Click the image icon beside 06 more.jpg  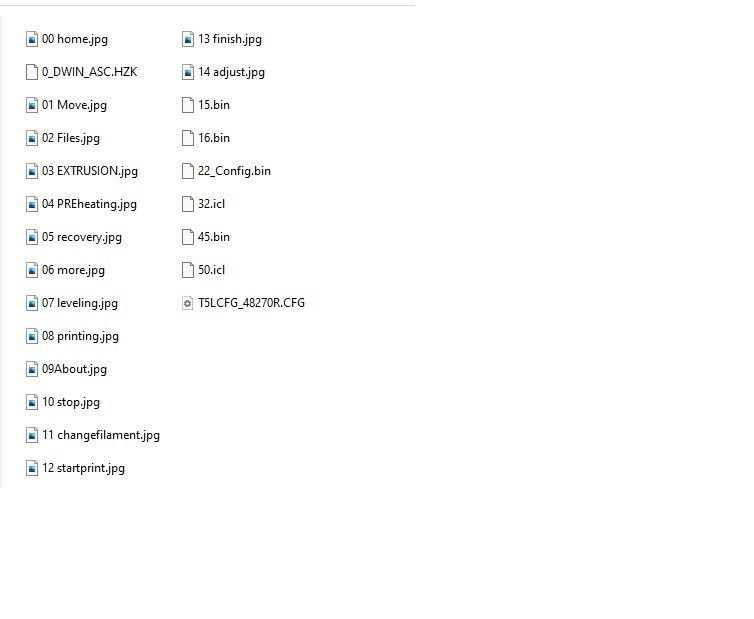32,270
